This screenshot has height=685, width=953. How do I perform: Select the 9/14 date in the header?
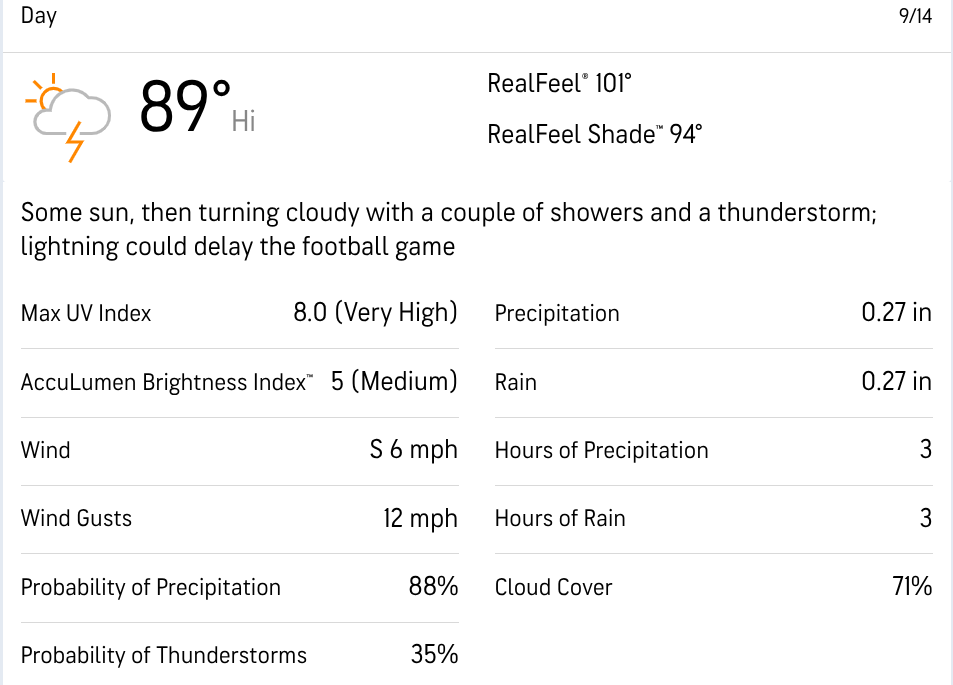[915, 18]
